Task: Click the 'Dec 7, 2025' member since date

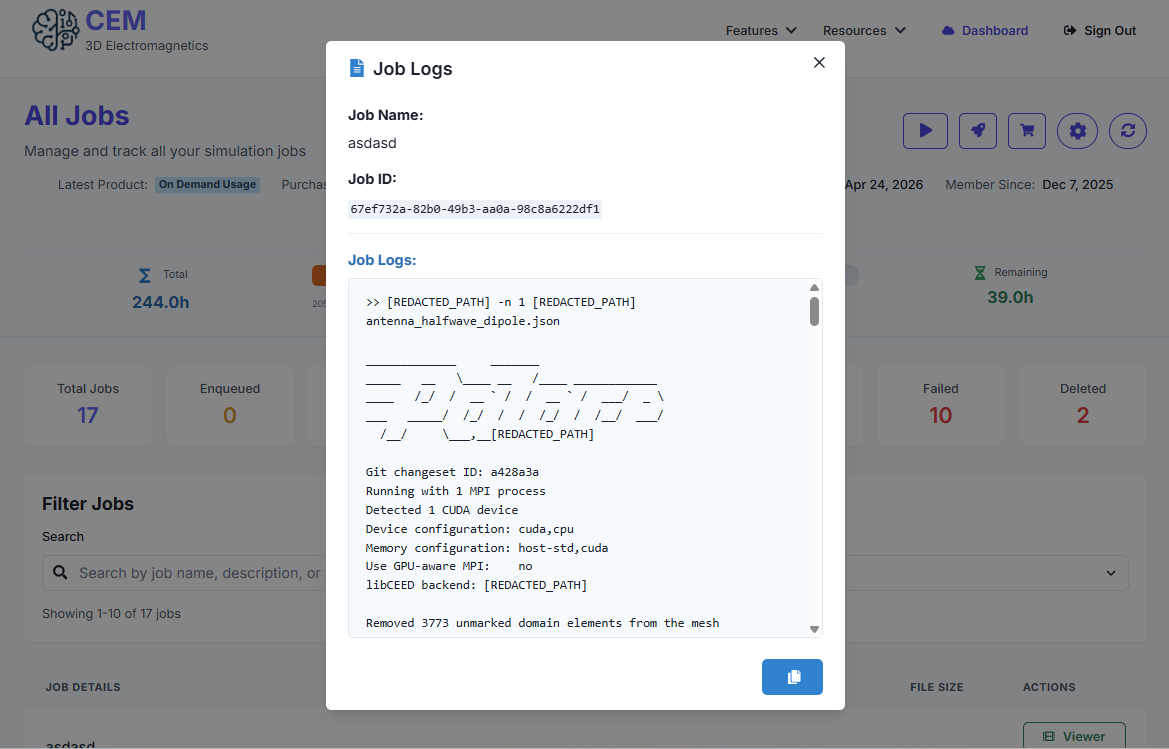Action: (1077, 185)
